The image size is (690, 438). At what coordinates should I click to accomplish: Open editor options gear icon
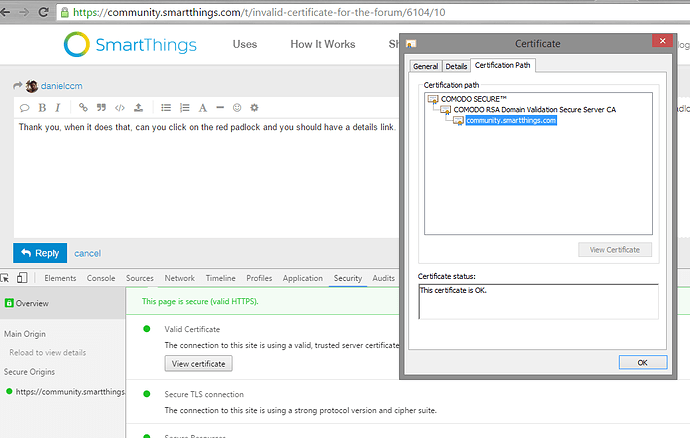pyautogui.click(x=254, y=107)
